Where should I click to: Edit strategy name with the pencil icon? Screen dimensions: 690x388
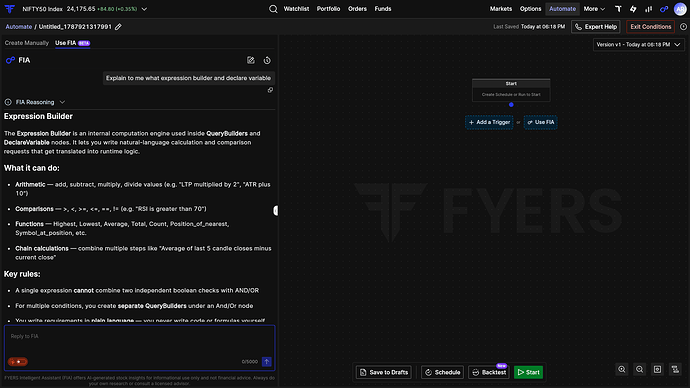pyautogui.click(x=118, y=27)
